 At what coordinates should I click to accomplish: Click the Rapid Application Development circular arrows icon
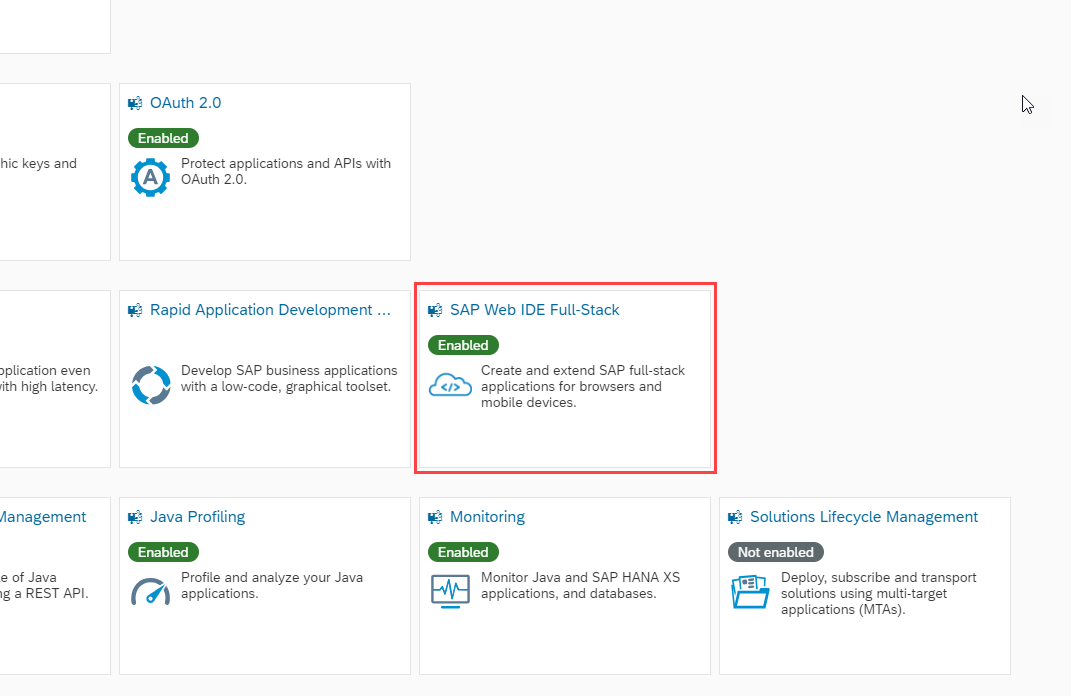pos(150,384)
